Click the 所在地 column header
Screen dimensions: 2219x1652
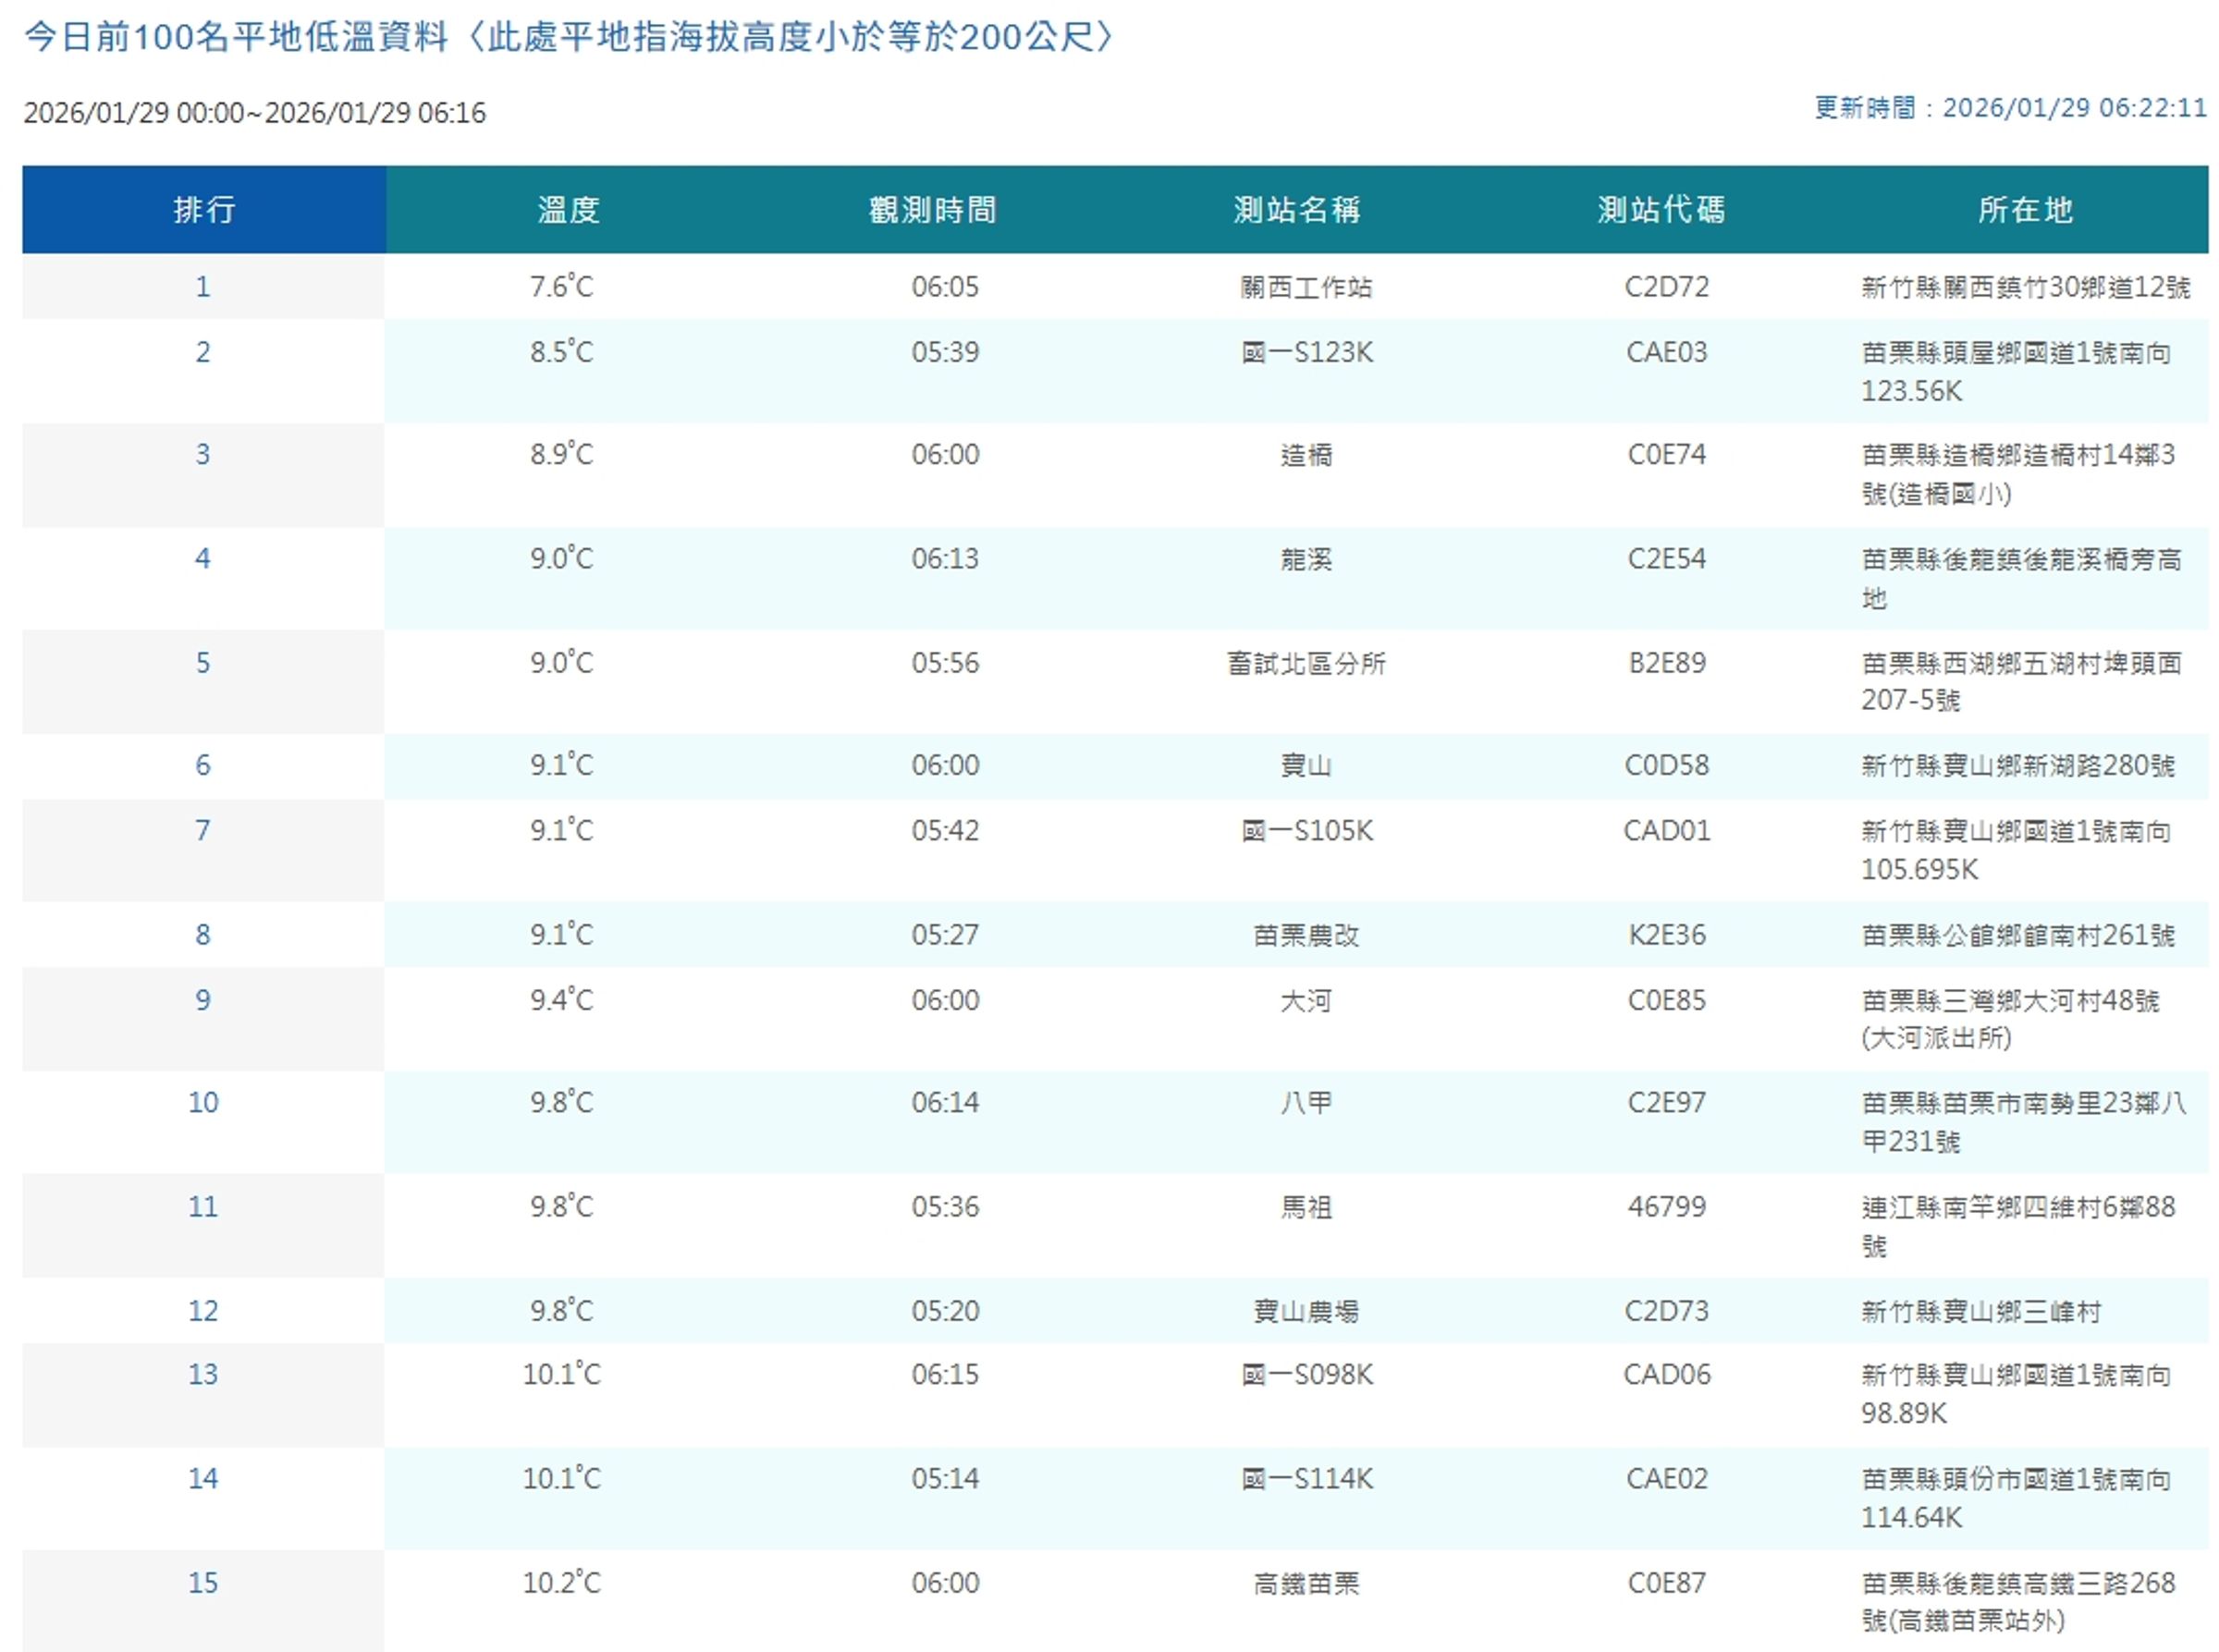(2025, 210)
